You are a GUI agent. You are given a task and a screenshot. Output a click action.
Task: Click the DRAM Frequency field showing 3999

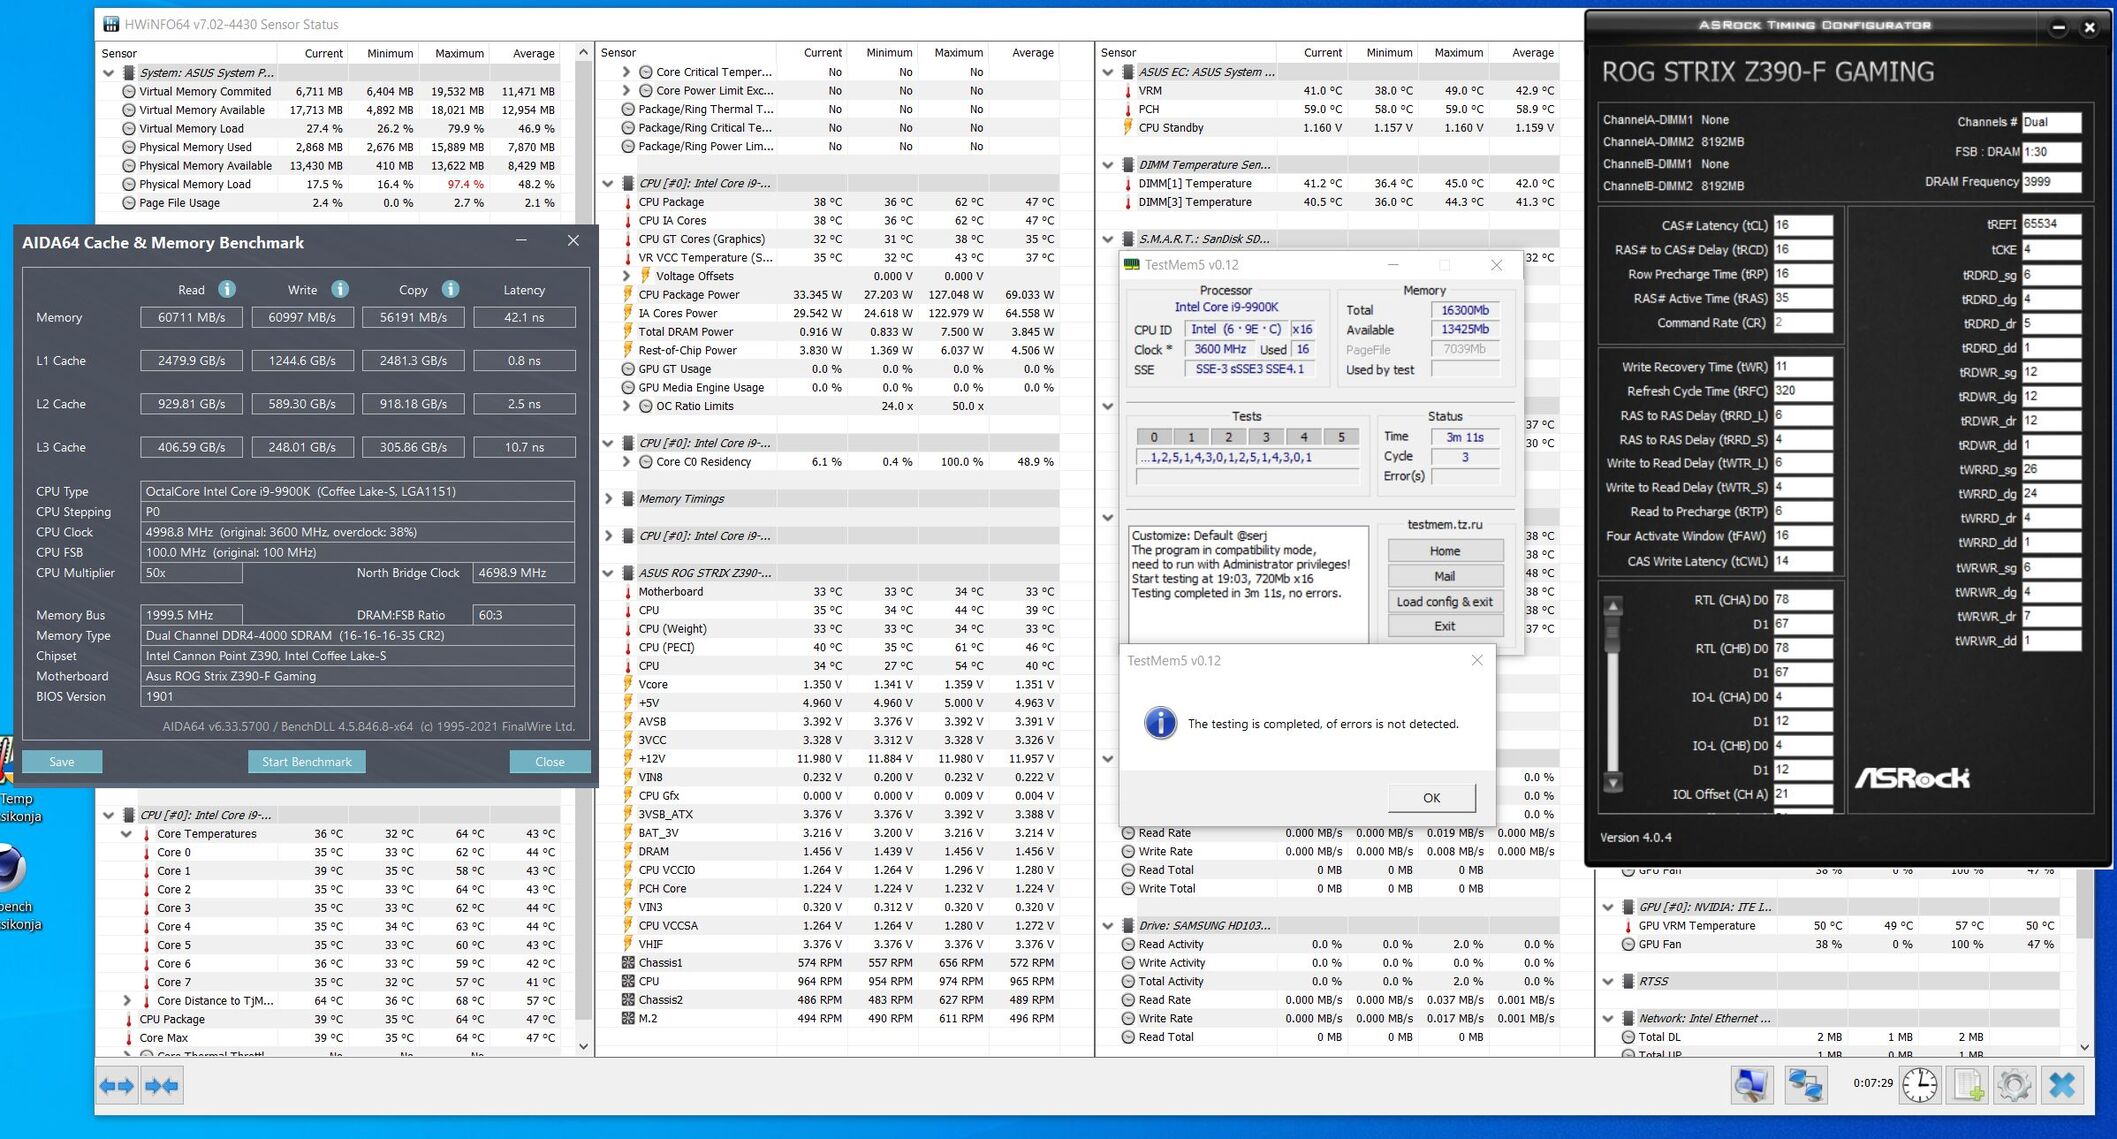coord(2051,182)
